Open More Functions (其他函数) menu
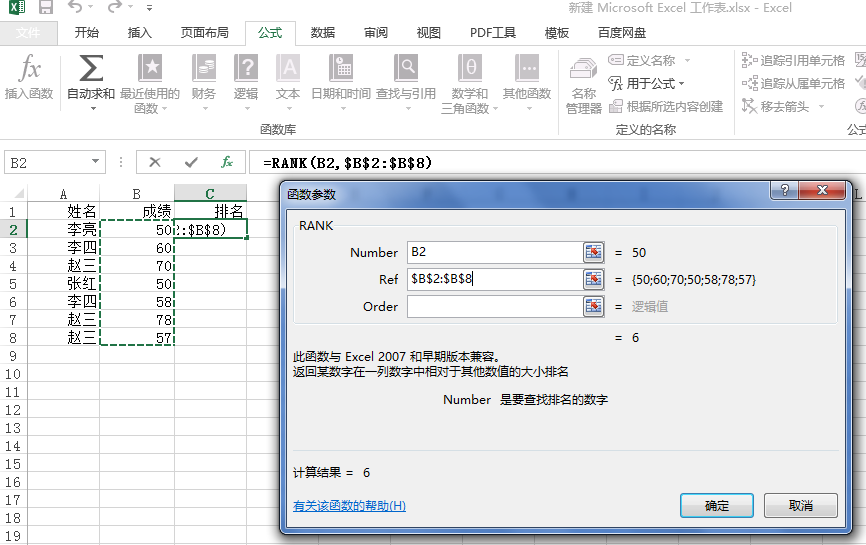The image size is (866, 545). [527, 82]
